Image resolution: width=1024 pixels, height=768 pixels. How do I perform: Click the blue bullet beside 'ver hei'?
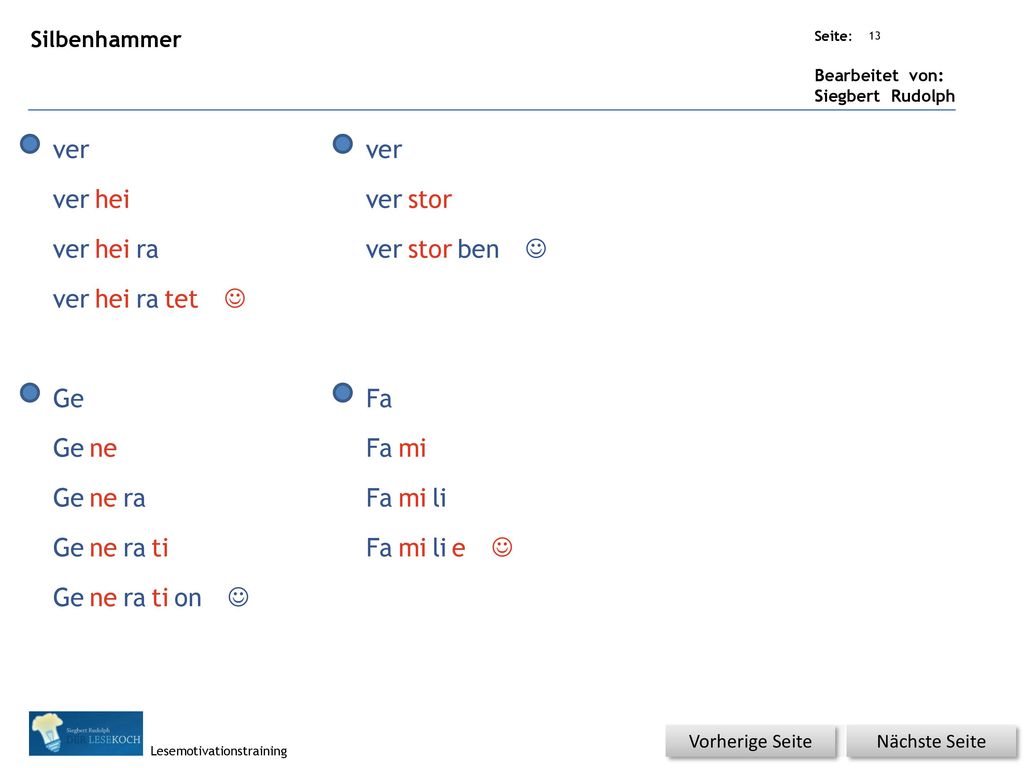click(30, 144)
